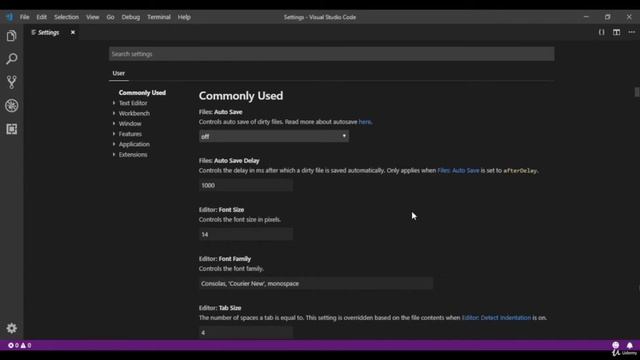
Task: Open the Extensions view in activity bar
Action: pyautogui.click(x=11, y=129)
